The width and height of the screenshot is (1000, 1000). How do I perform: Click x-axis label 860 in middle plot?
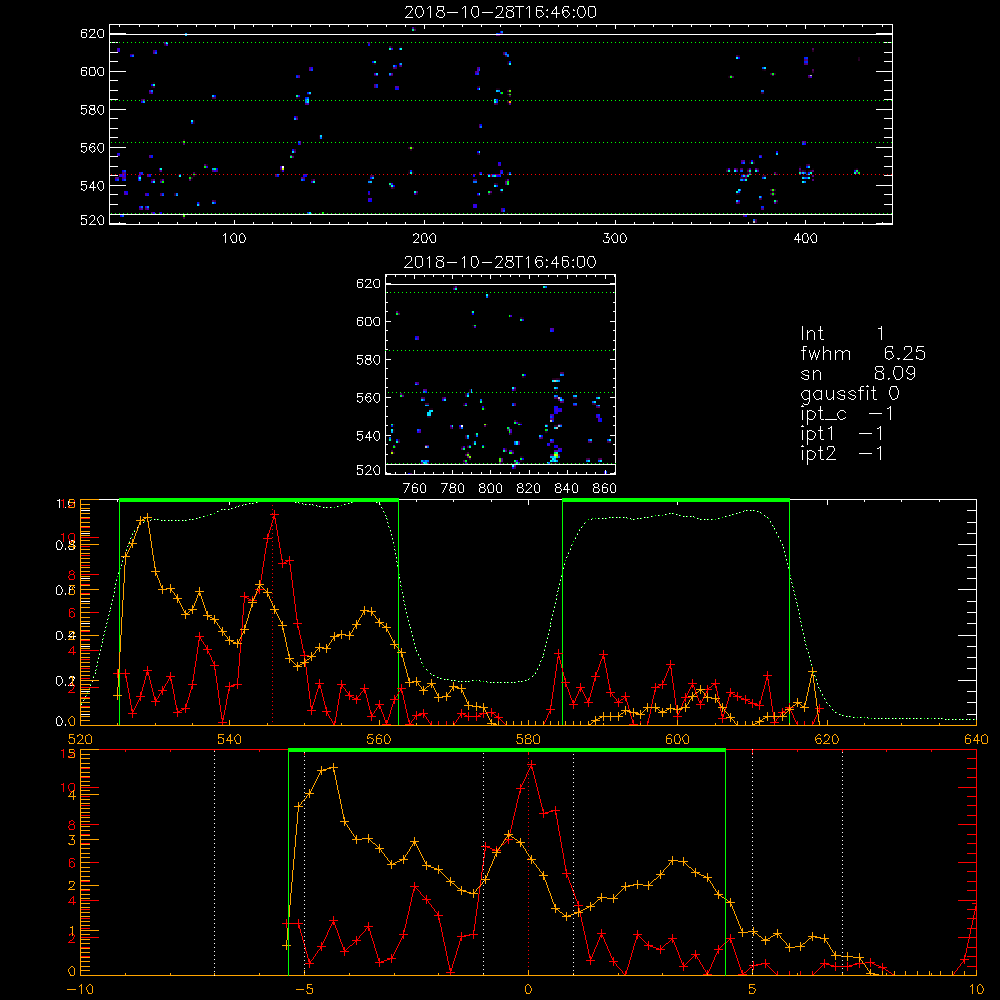[x=605, y=489]
